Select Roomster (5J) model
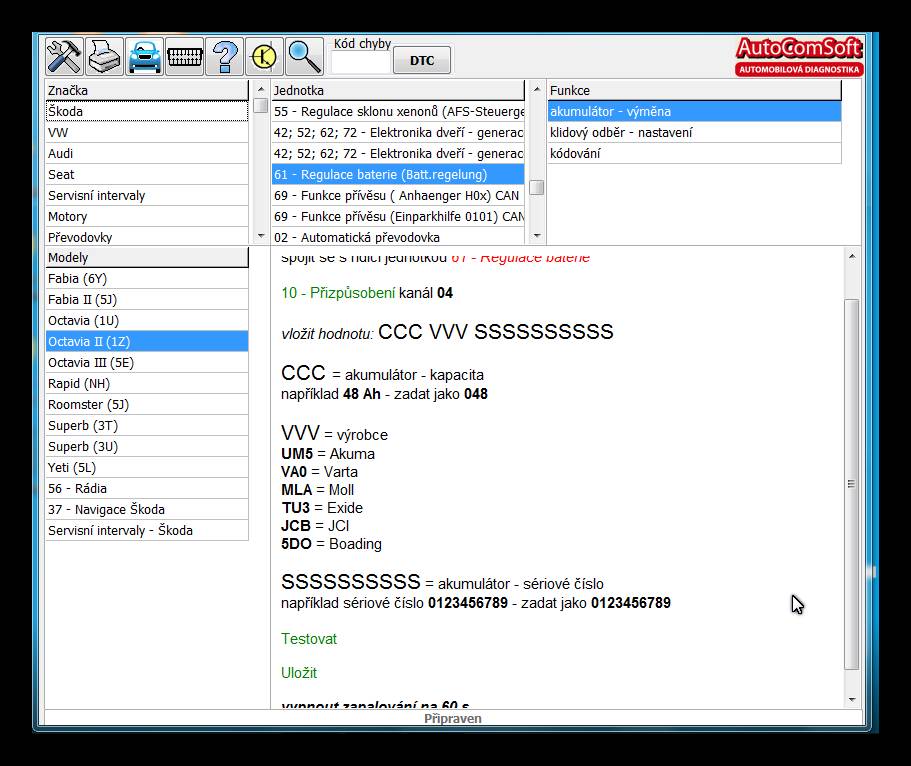The image size is (911, 766). 147,405
